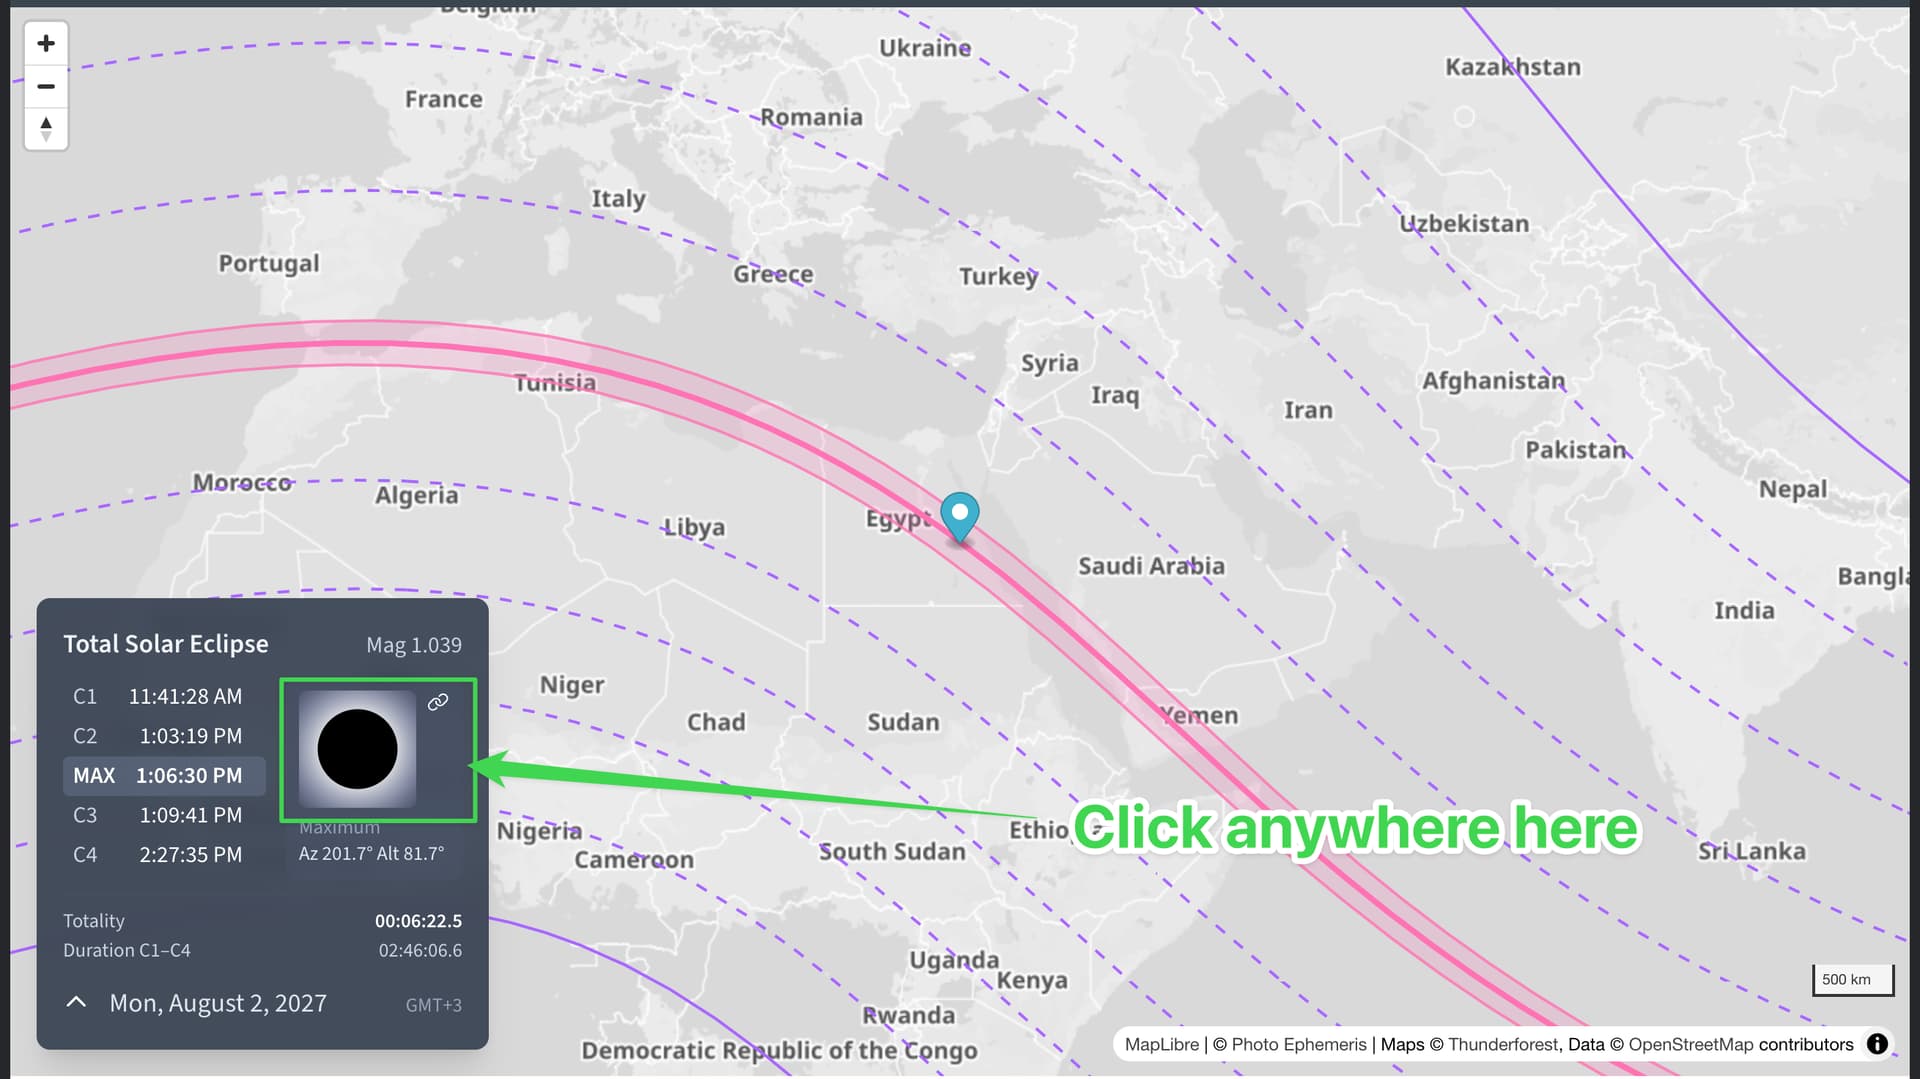This screenshot has width=1920, height=1079.
Task: Click the Mon, August 2, 2027 date
Action: pyautogui.click(x=218, y=1003)
